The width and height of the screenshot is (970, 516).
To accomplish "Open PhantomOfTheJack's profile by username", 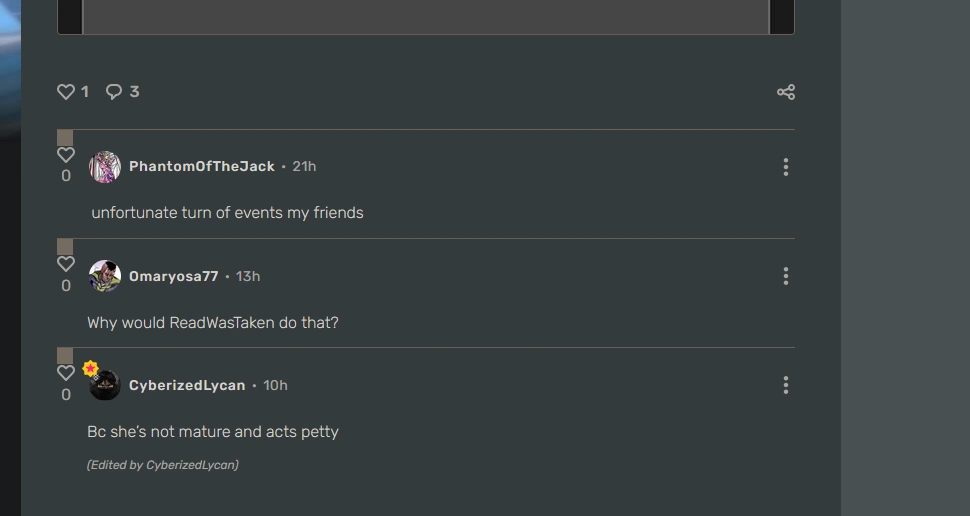I will [202, 167].
